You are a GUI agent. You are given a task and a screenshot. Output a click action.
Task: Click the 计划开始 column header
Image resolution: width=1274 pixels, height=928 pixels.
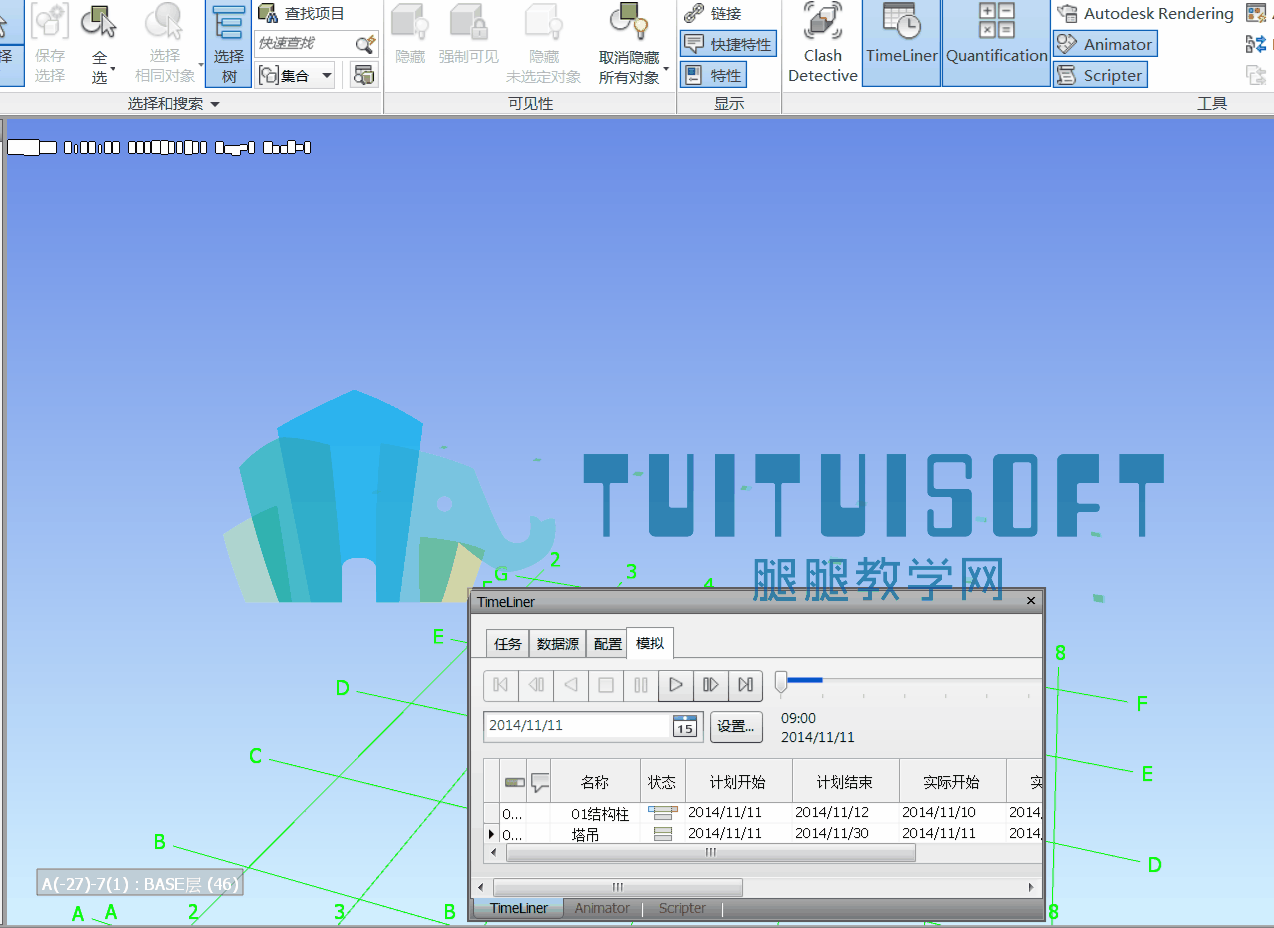738,782
